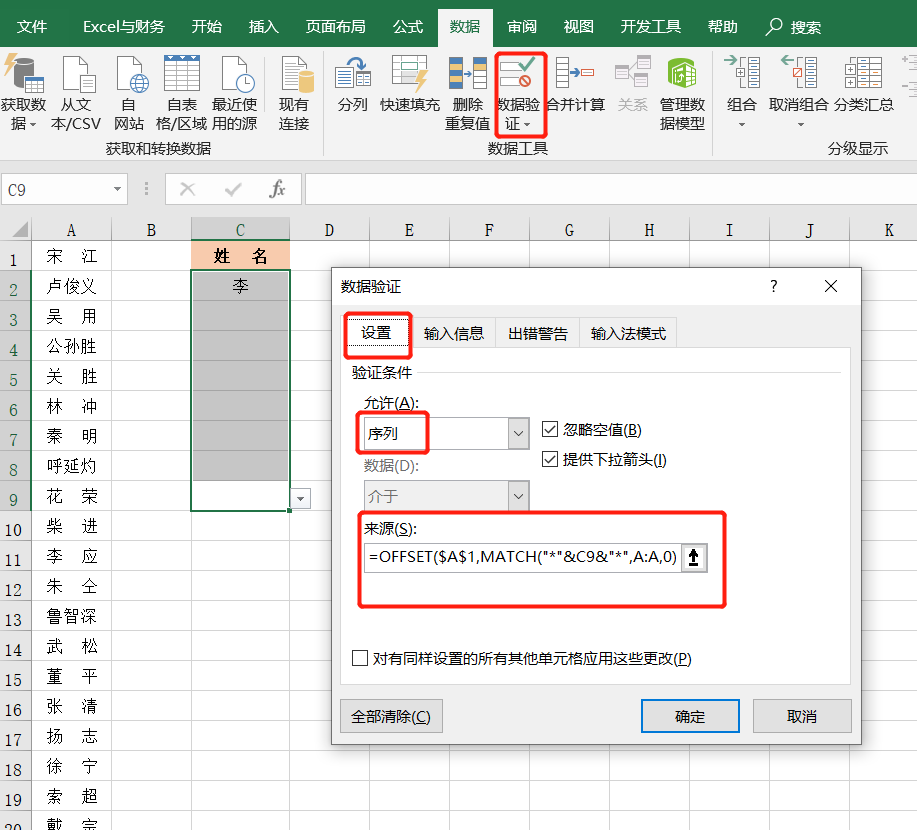
Task: Switch to the 设置 tab
Action: tap(376, 333)
